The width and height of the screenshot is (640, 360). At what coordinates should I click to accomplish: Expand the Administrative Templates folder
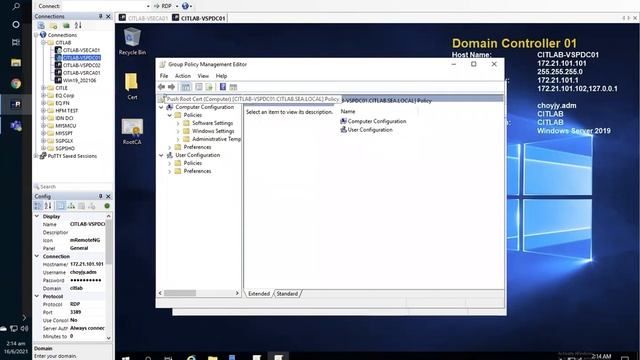[178, 139]
